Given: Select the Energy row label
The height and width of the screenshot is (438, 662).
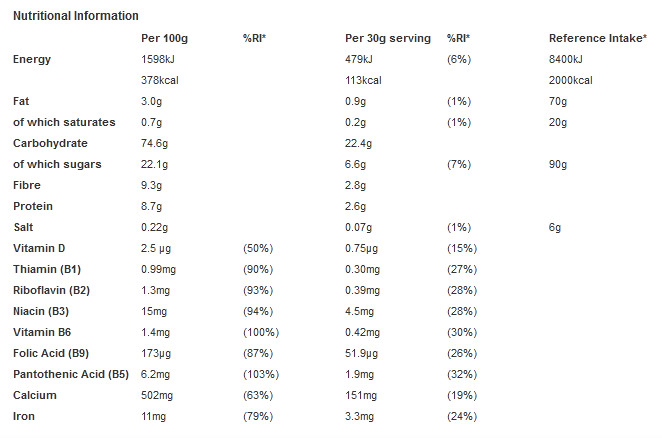Looking at the screenshot, I should click(31, 59).
